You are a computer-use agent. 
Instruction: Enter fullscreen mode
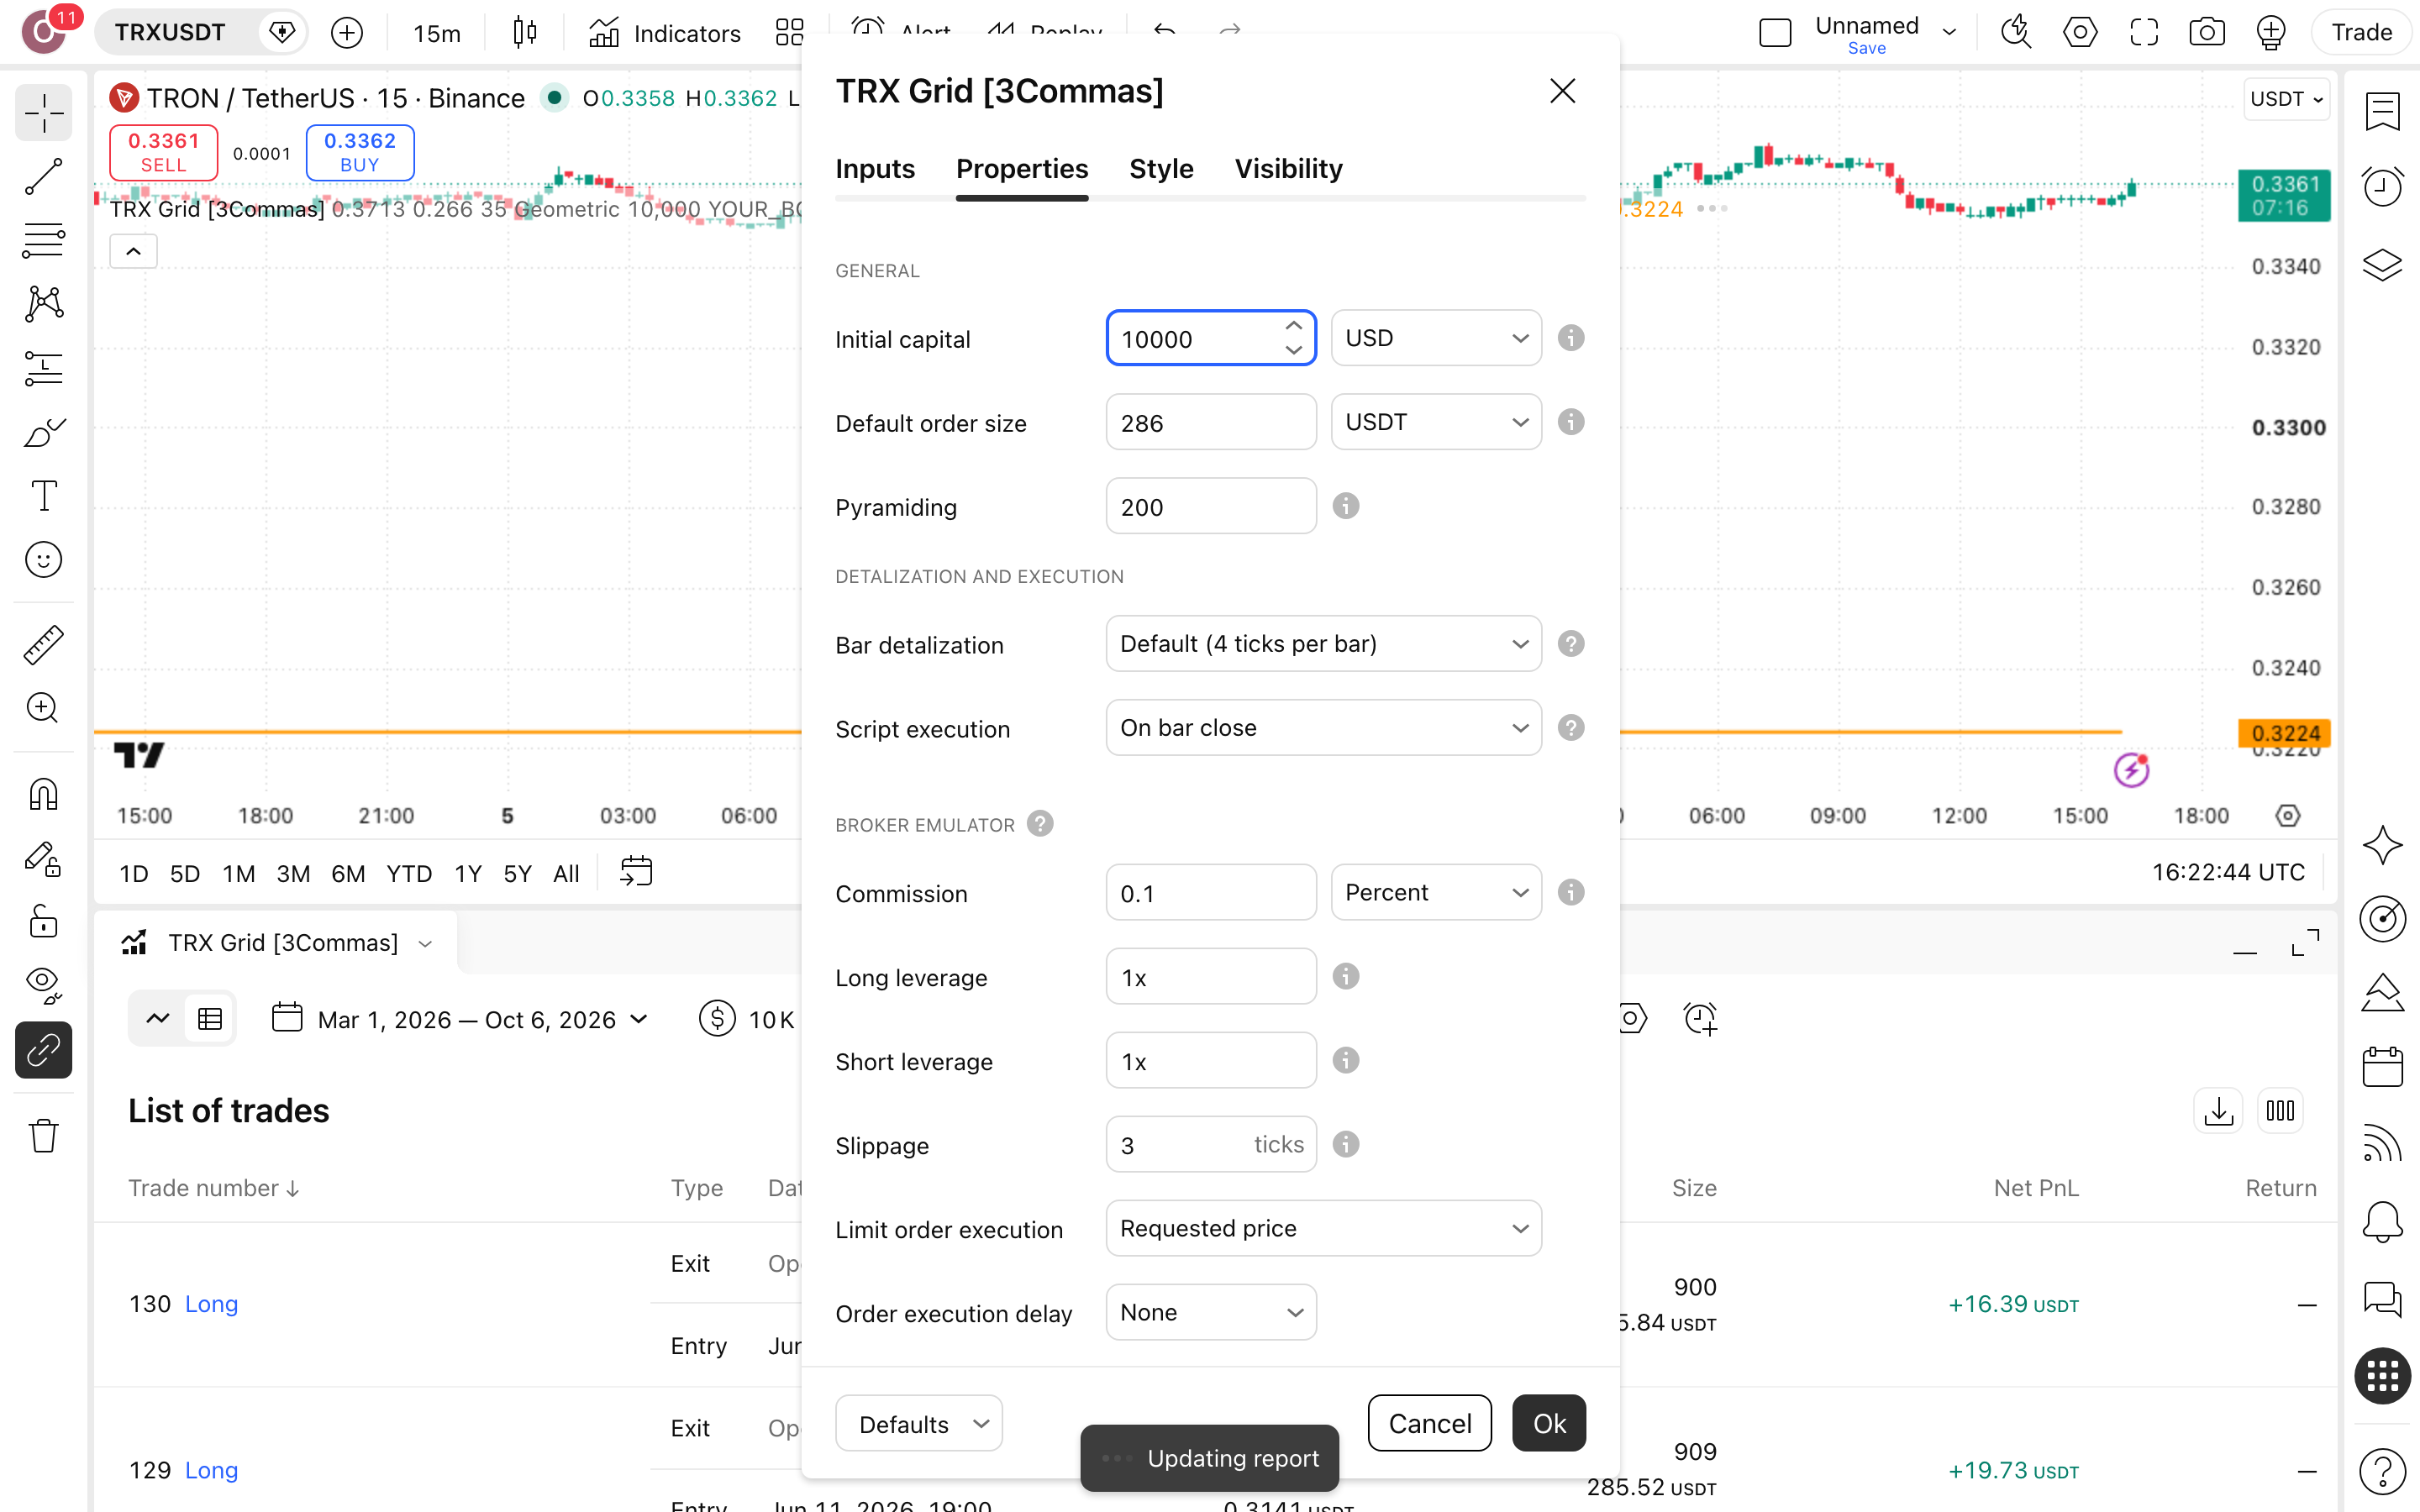click(x=2143, y=32)
